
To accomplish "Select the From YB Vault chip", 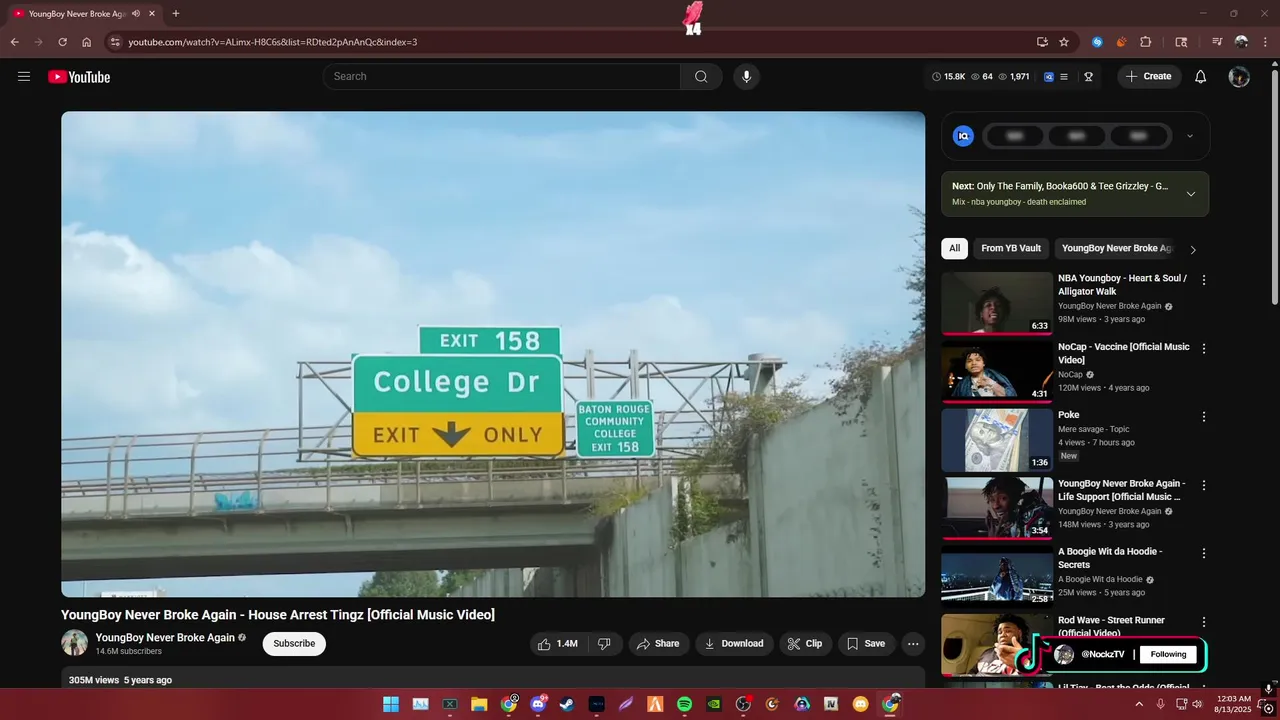I will coord(1011,248).
